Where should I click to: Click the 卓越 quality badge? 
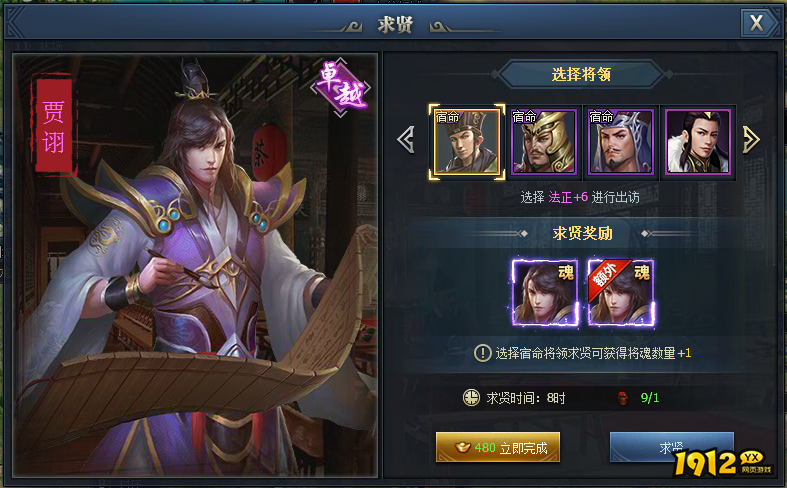[341, 87]
